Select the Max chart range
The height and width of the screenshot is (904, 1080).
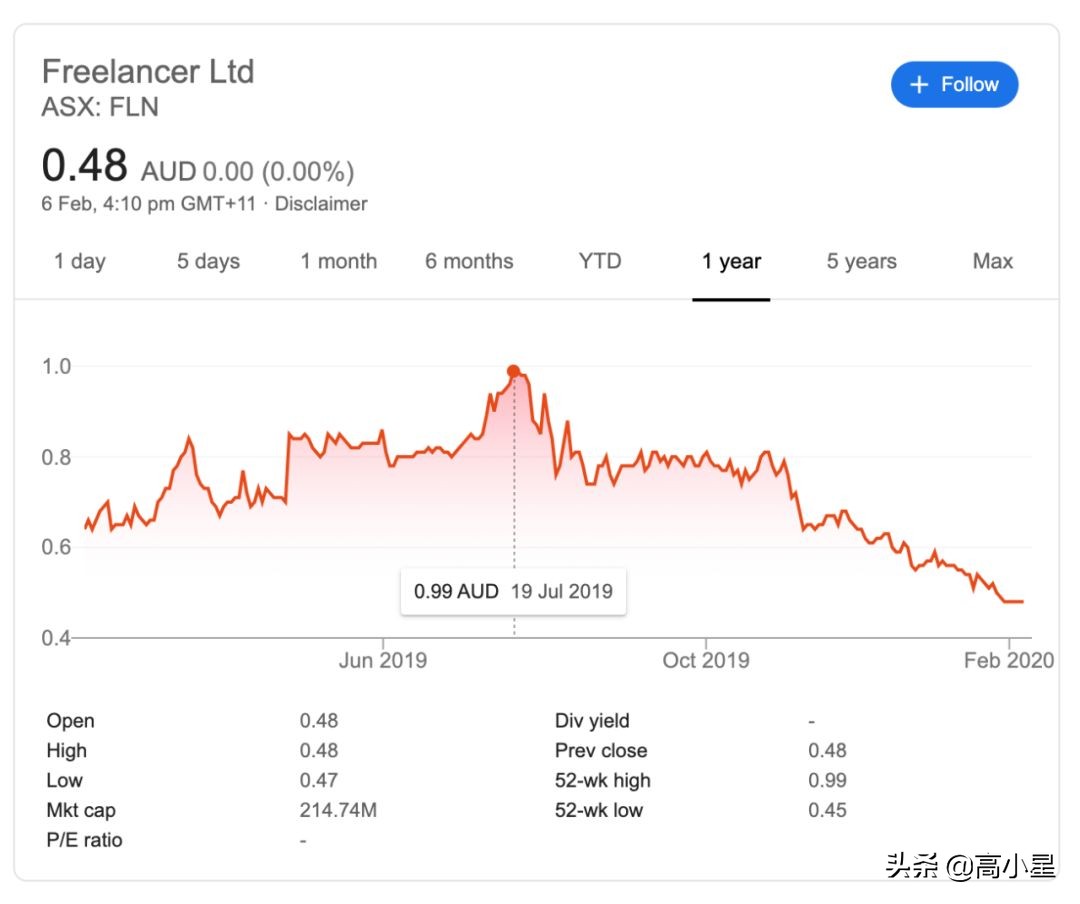pos(991,261)
